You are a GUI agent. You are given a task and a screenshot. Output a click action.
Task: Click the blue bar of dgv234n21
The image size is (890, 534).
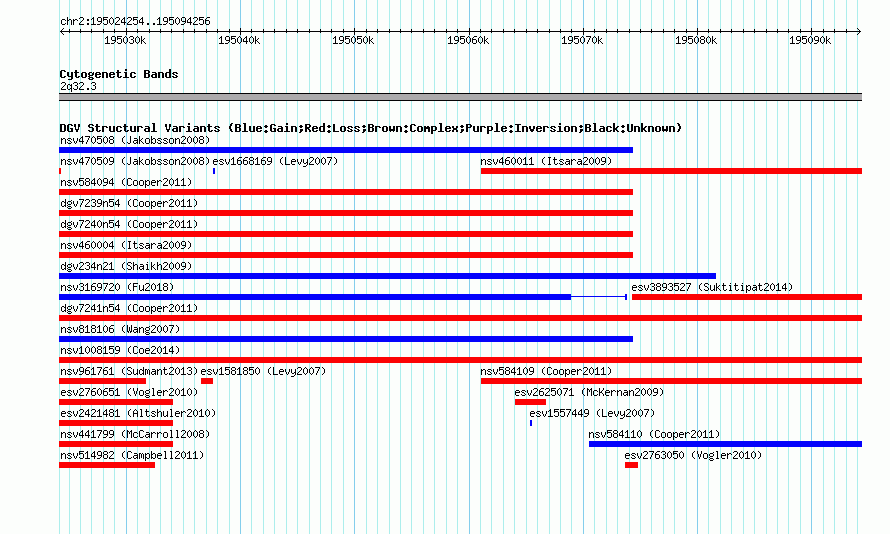(x=387, y=276)
